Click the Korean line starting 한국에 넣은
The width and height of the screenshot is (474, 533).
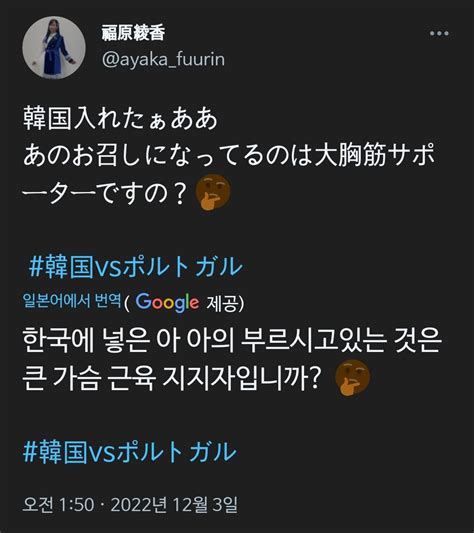[232, 340]
